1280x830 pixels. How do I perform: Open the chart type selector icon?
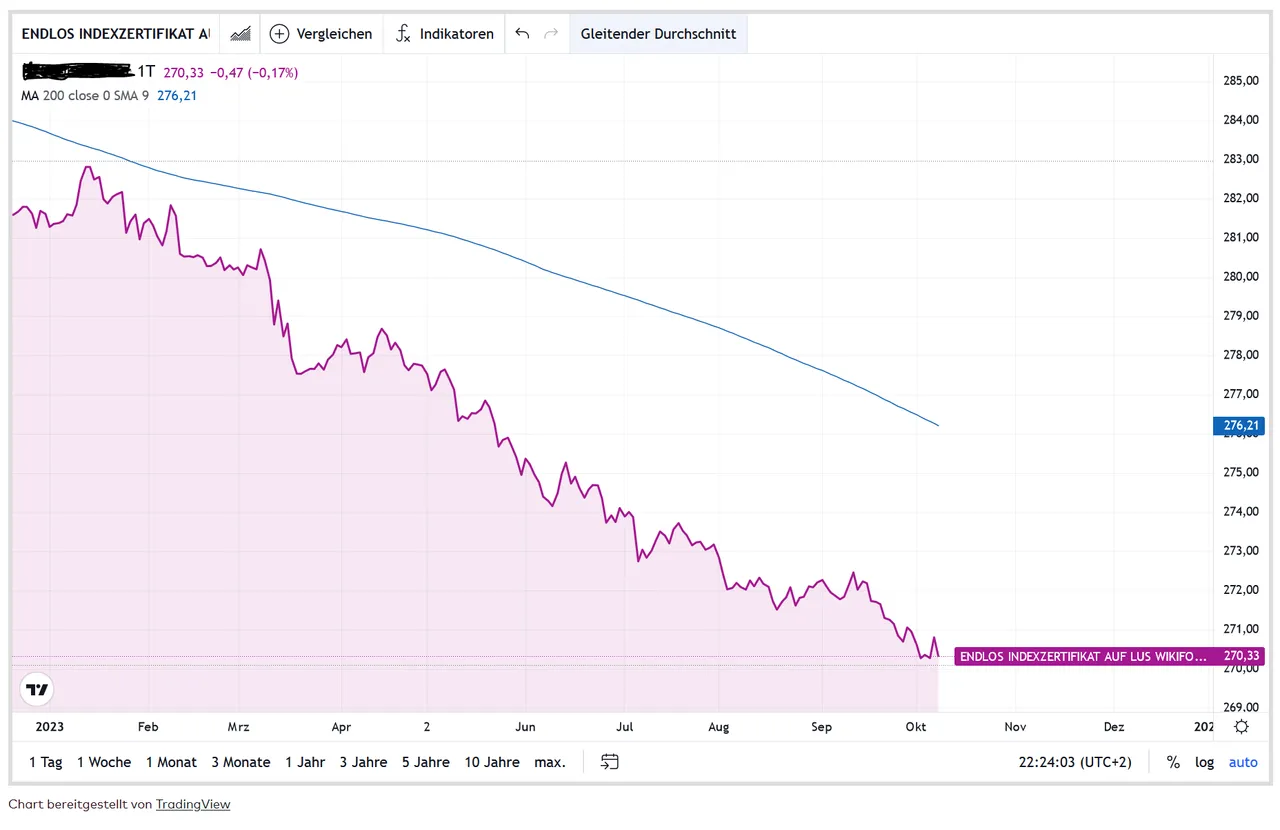coord(240,34)
